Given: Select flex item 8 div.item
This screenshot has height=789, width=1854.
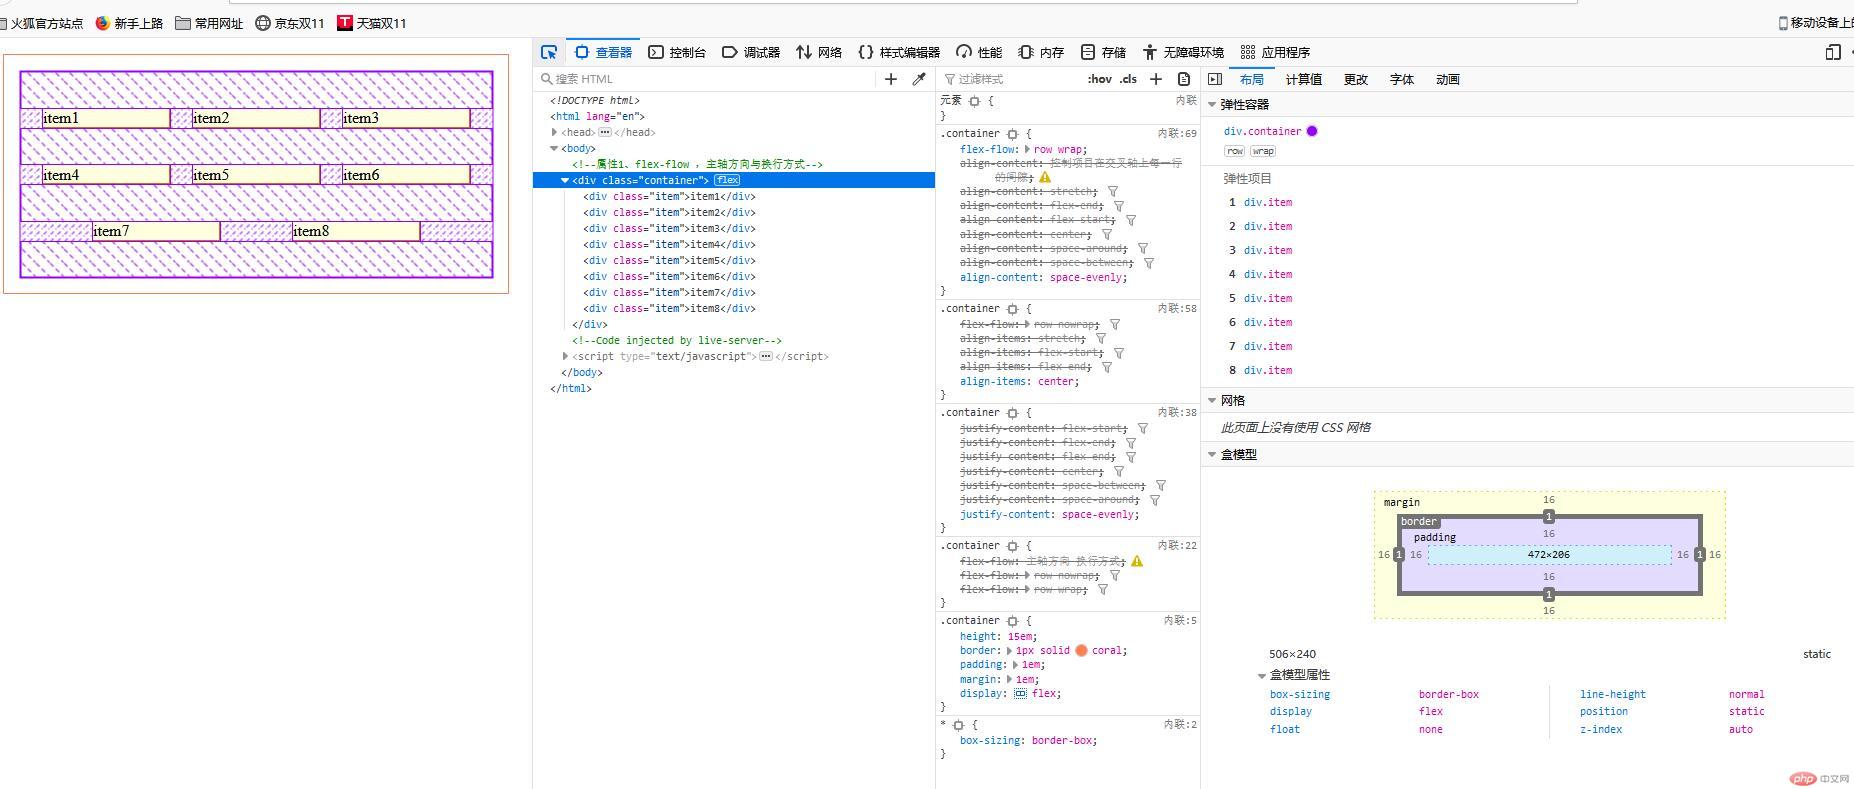Looking at the screenshot, I should click(x=1268, y=370).
